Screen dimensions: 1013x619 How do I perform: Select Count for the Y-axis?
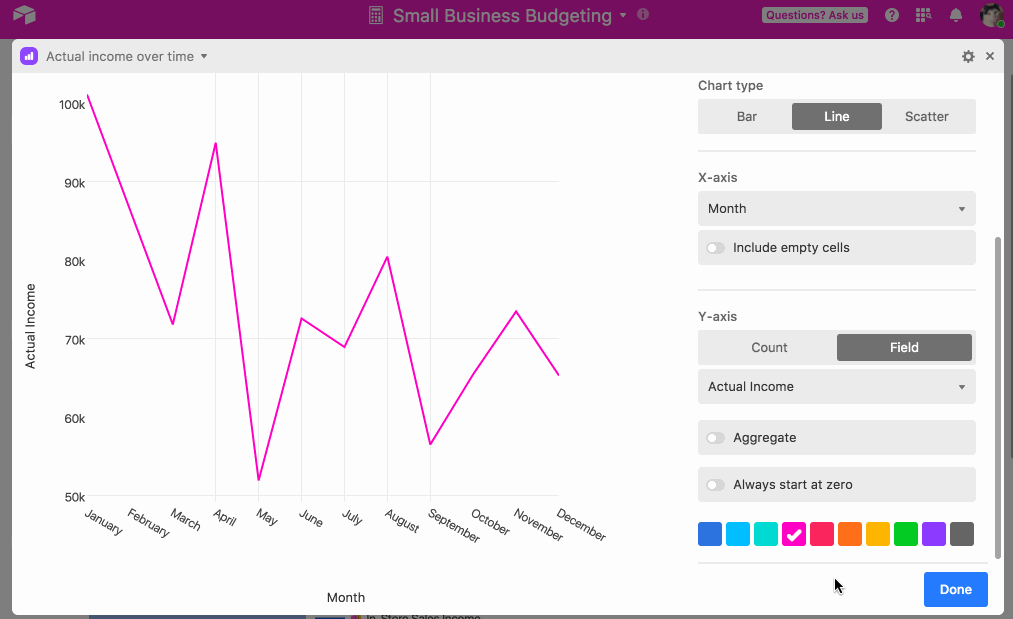pos(769,348)
